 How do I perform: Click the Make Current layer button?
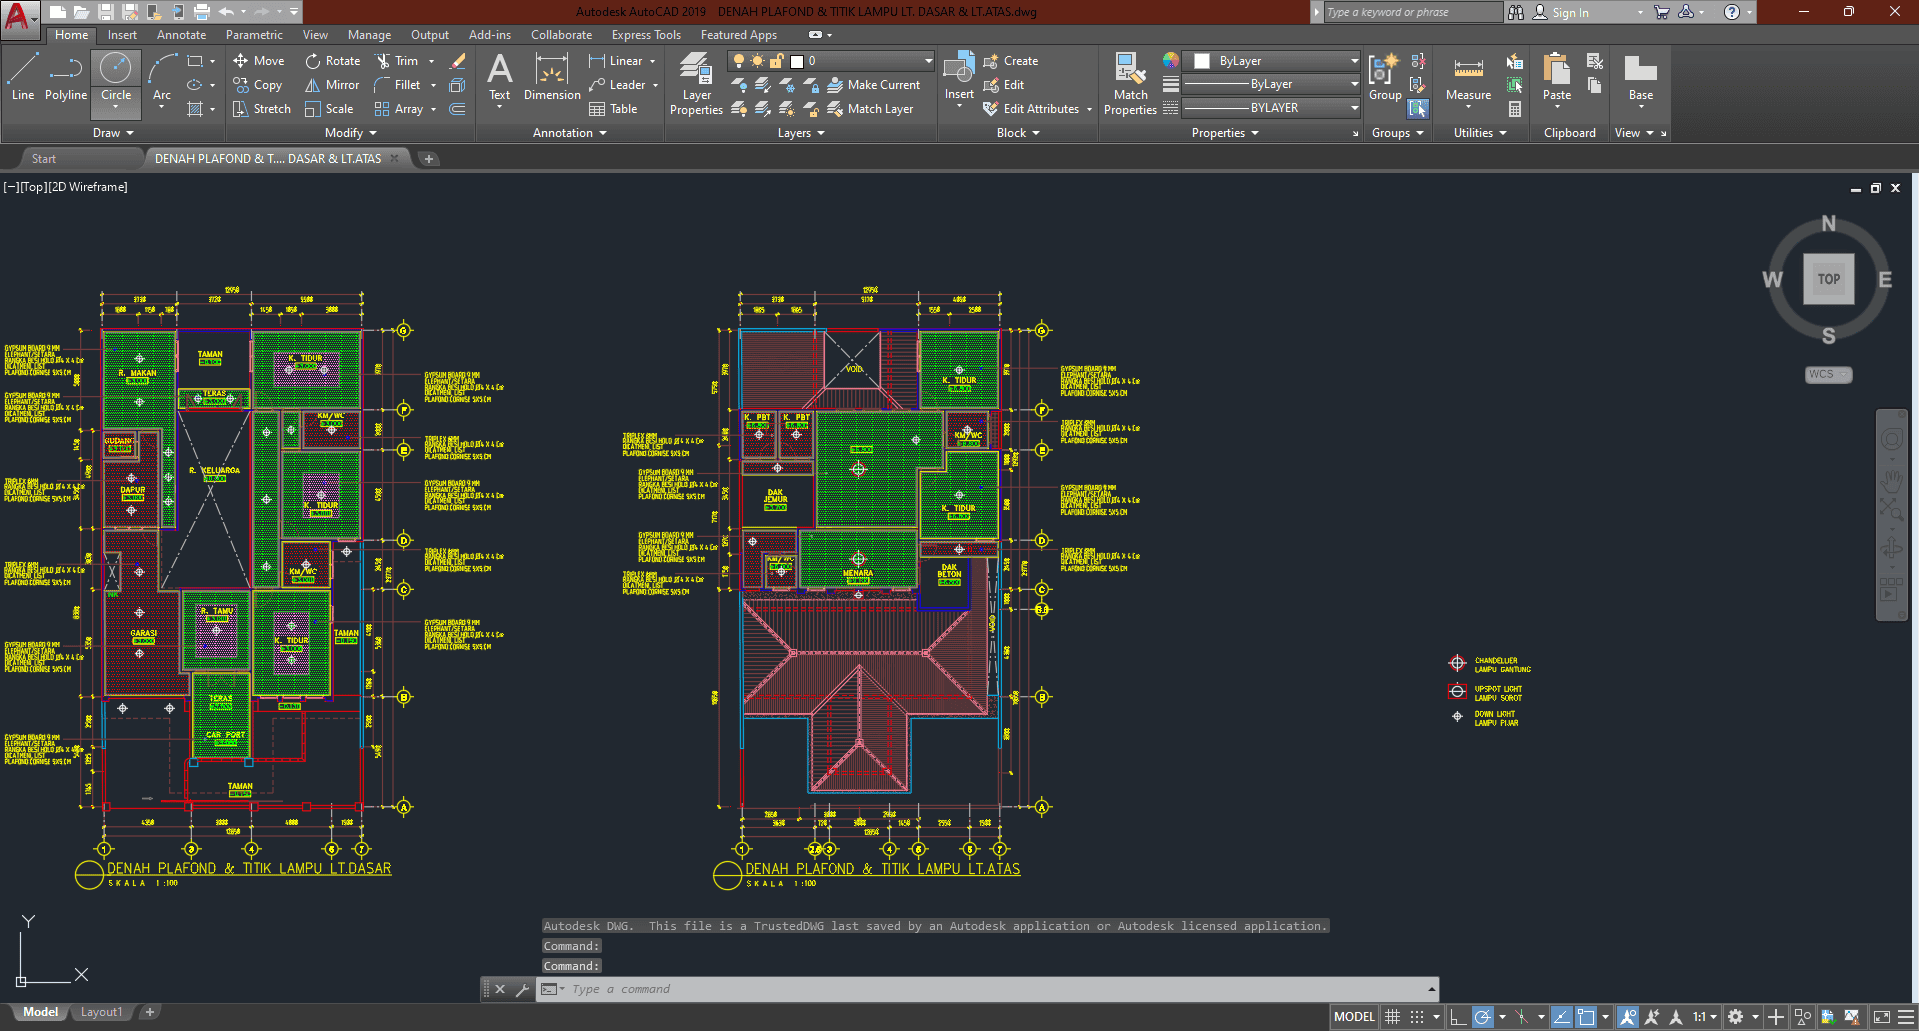[x=873, y=85]
